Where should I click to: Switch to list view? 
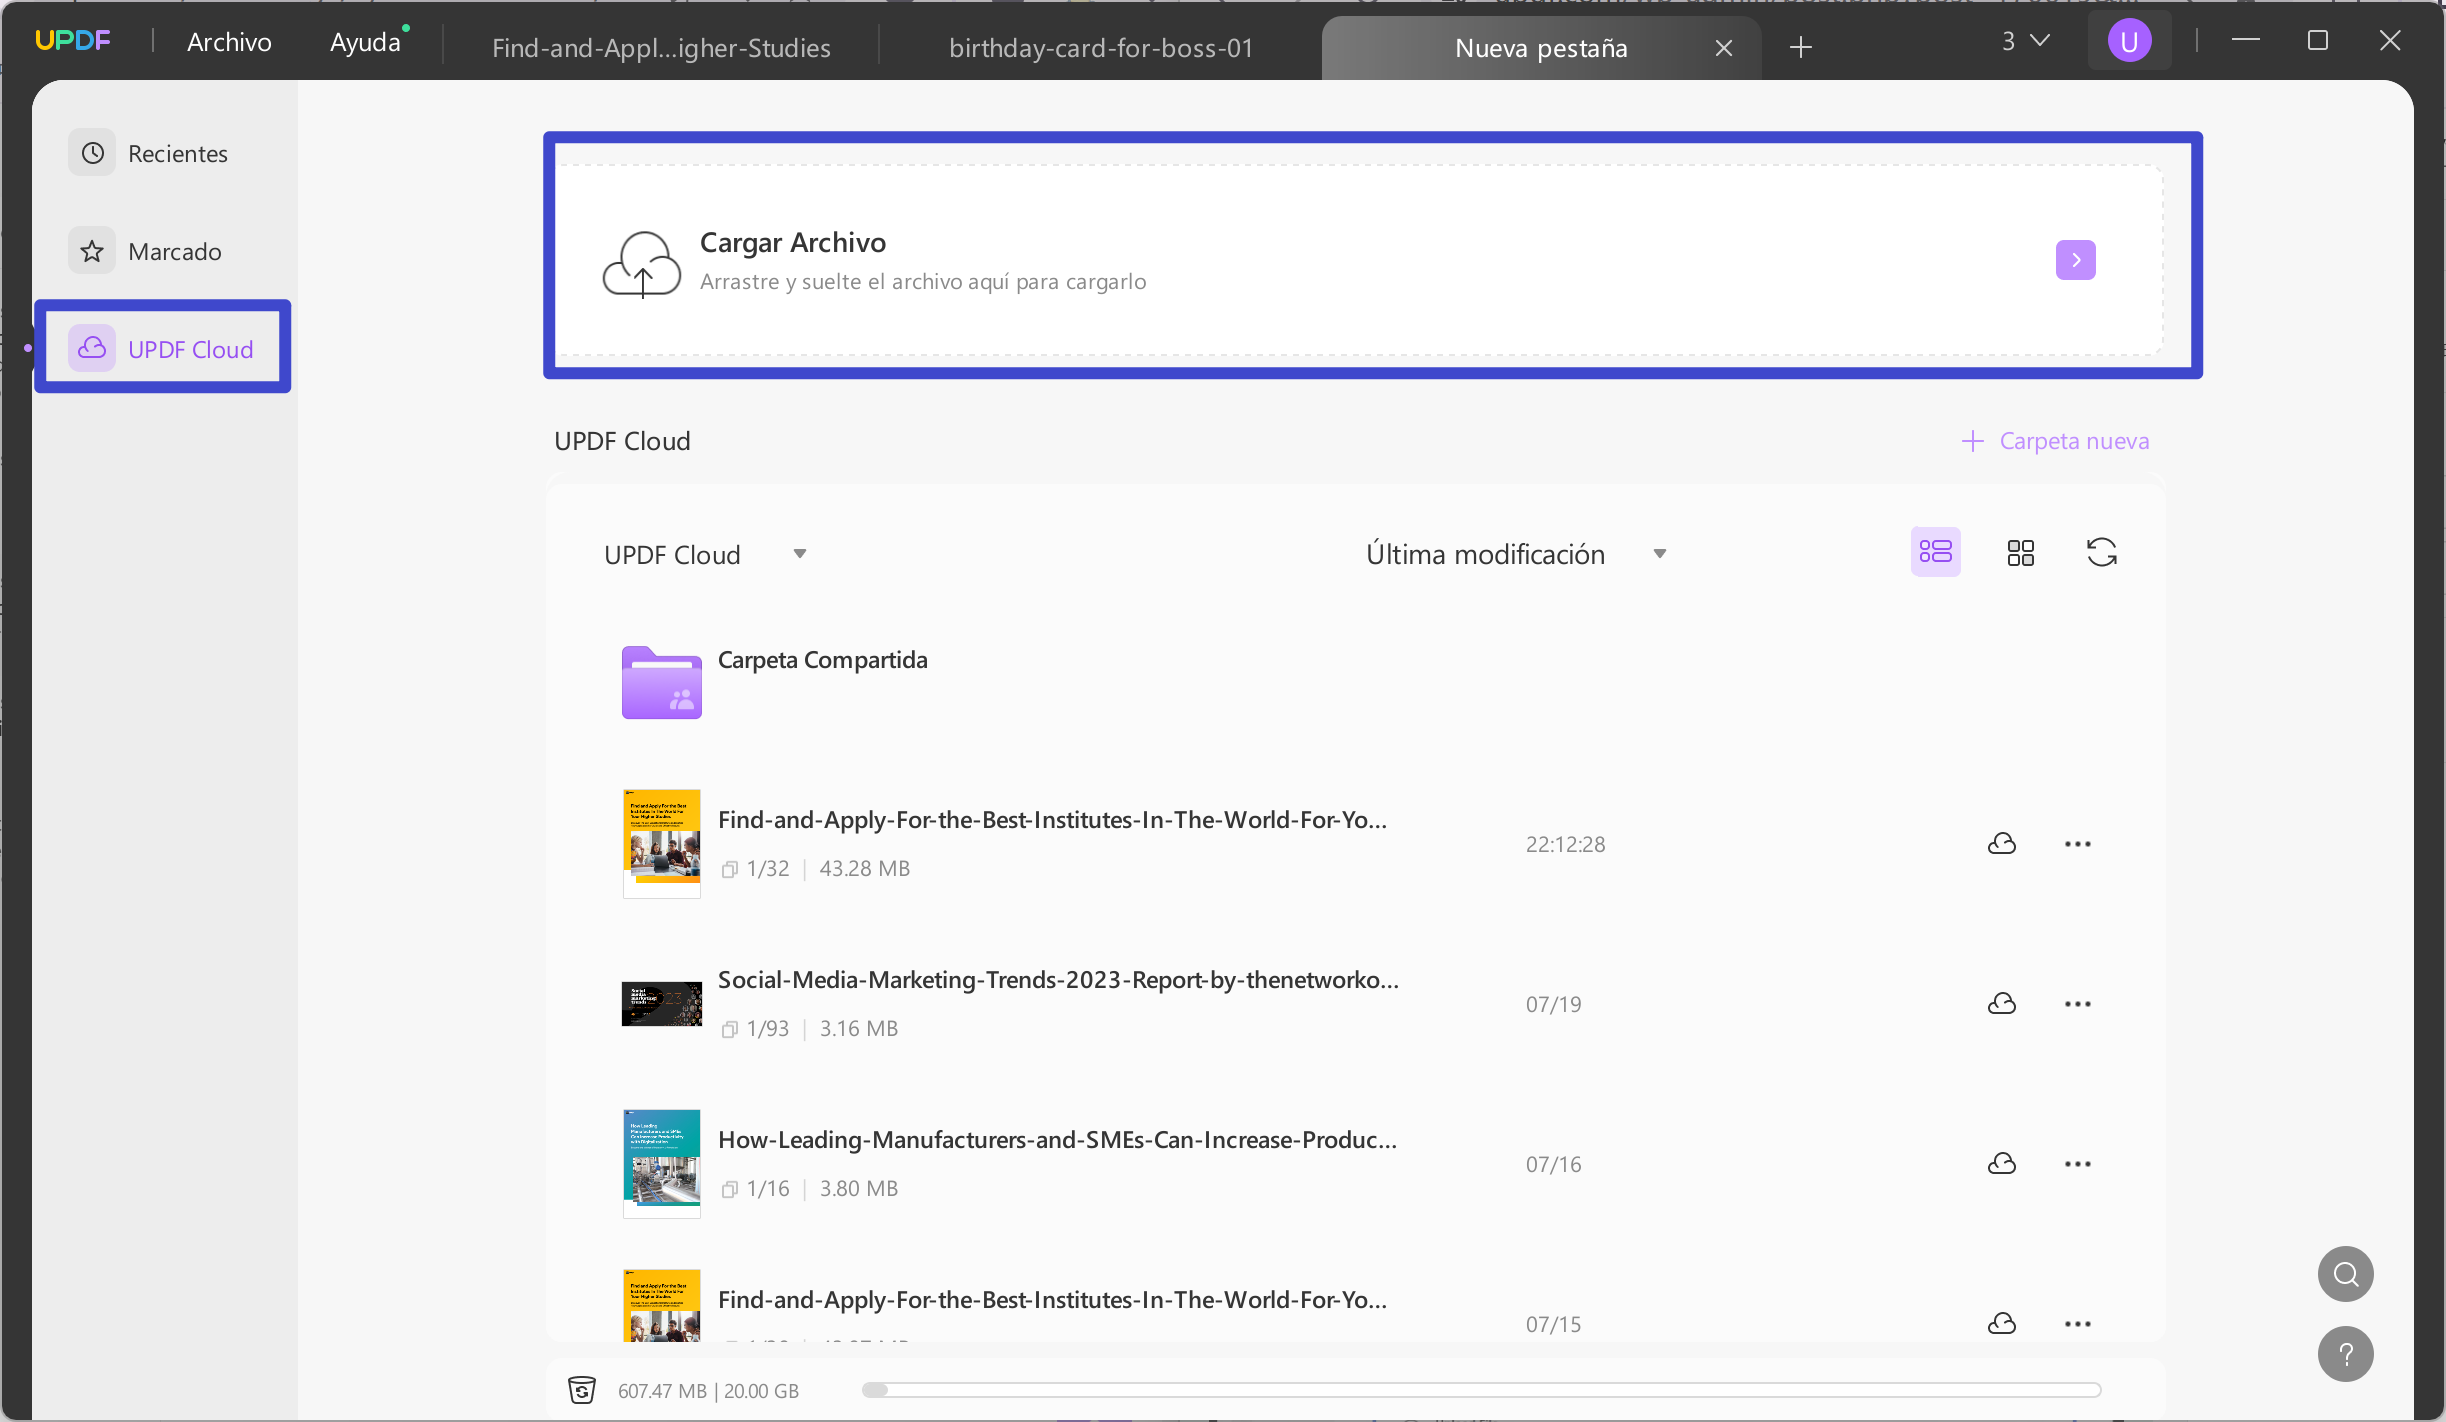pyautogui.click(x=1936, y=552)
